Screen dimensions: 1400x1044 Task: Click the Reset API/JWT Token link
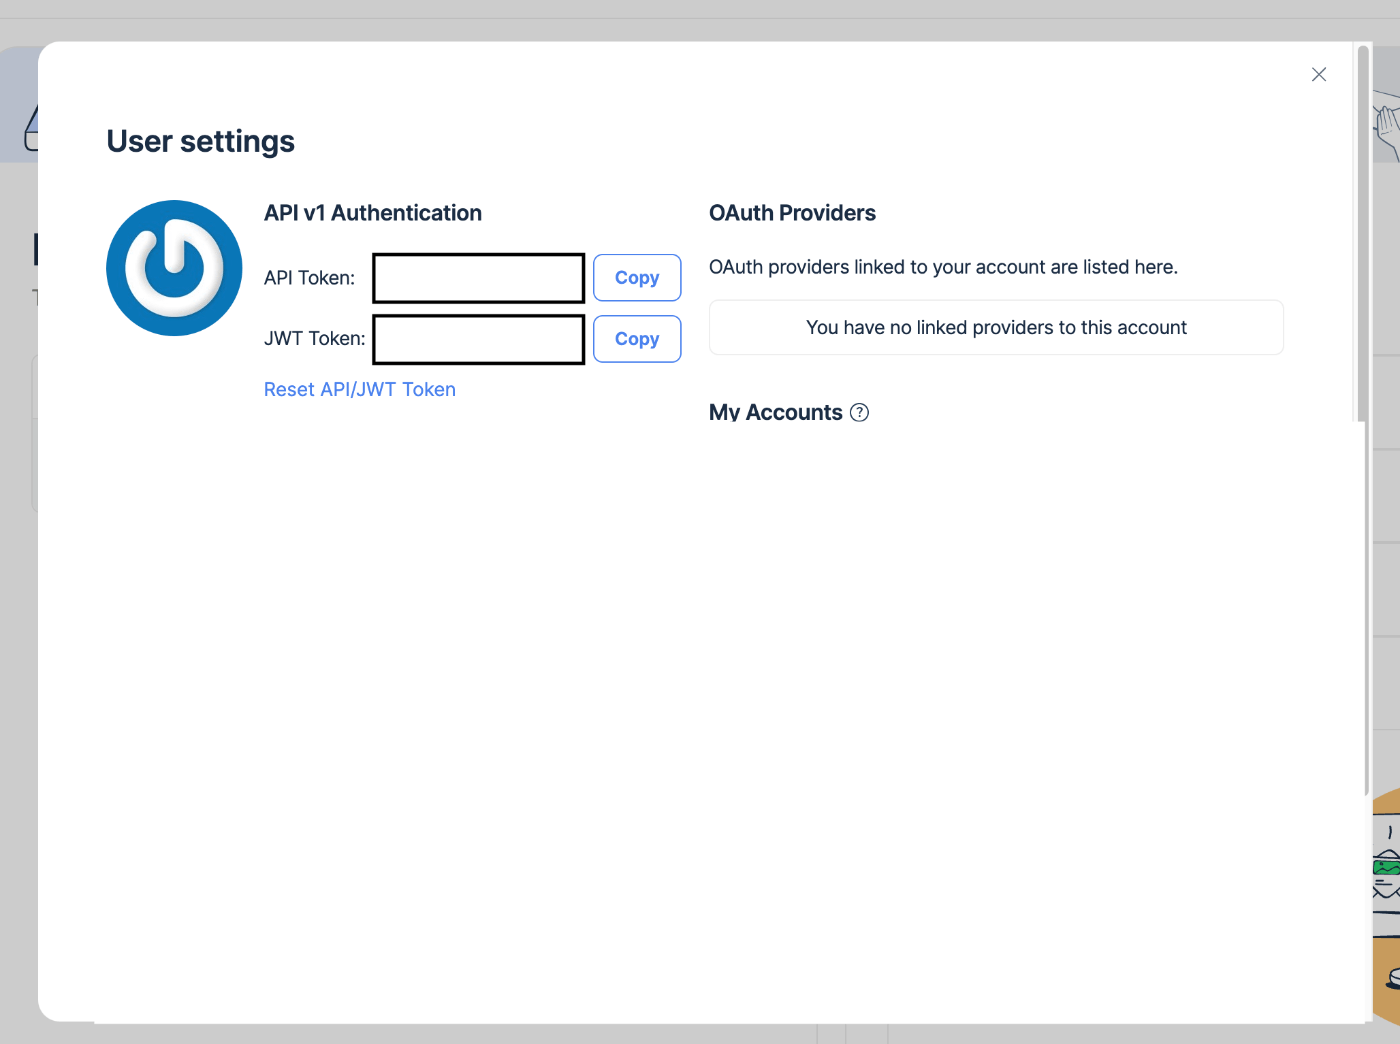(360, 390)
